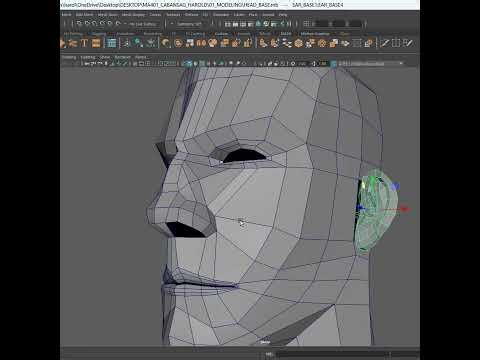Open the Mesh Tools menu

[108, 15]
